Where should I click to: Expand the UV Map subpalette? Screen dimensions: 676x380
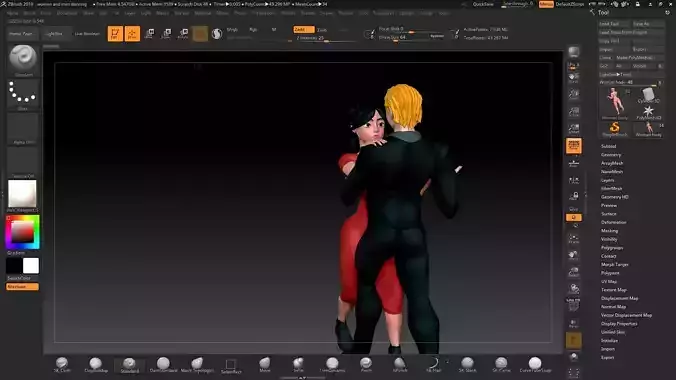[x=609, y=281]
